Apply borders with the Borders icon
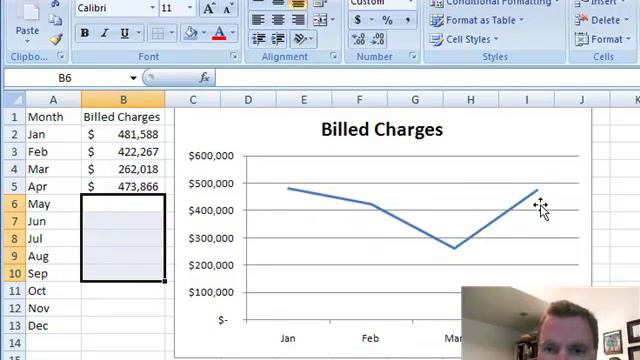The width and height of the screenshot is (640, 360). [158, 33]
